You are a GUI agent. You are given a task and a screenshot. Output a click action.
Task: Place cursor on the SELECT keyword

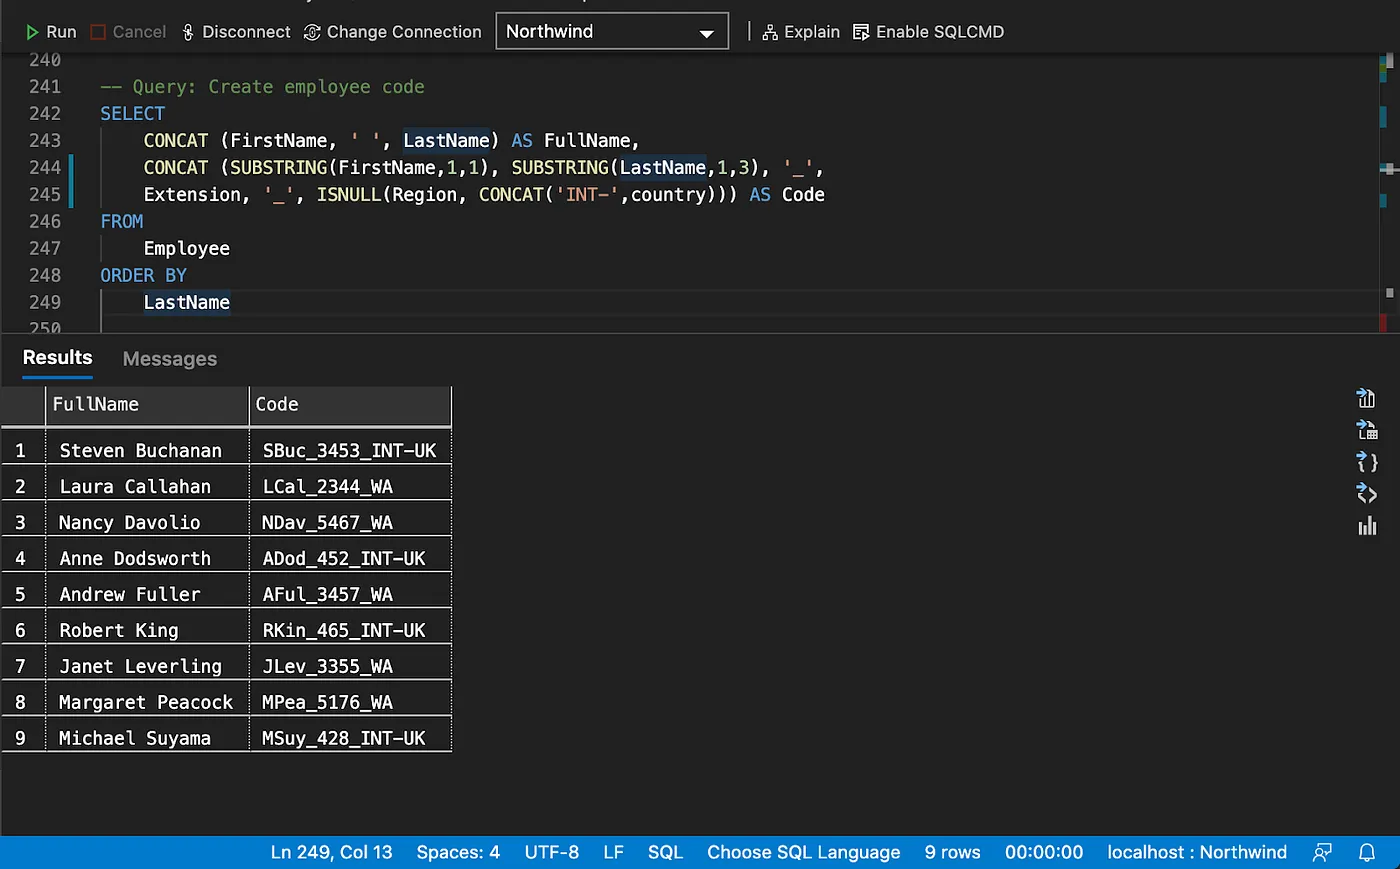[x=132, y=114]
